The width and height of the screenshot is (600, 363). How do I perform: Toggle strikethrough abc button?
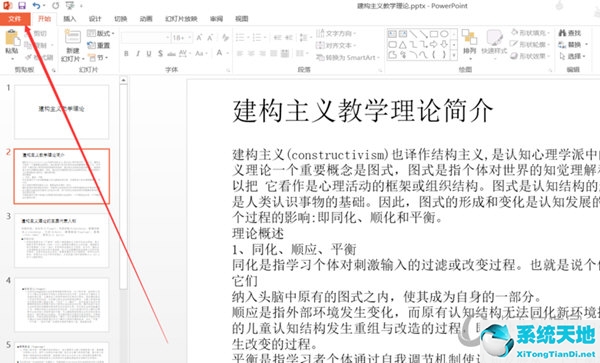pos(171,54)
